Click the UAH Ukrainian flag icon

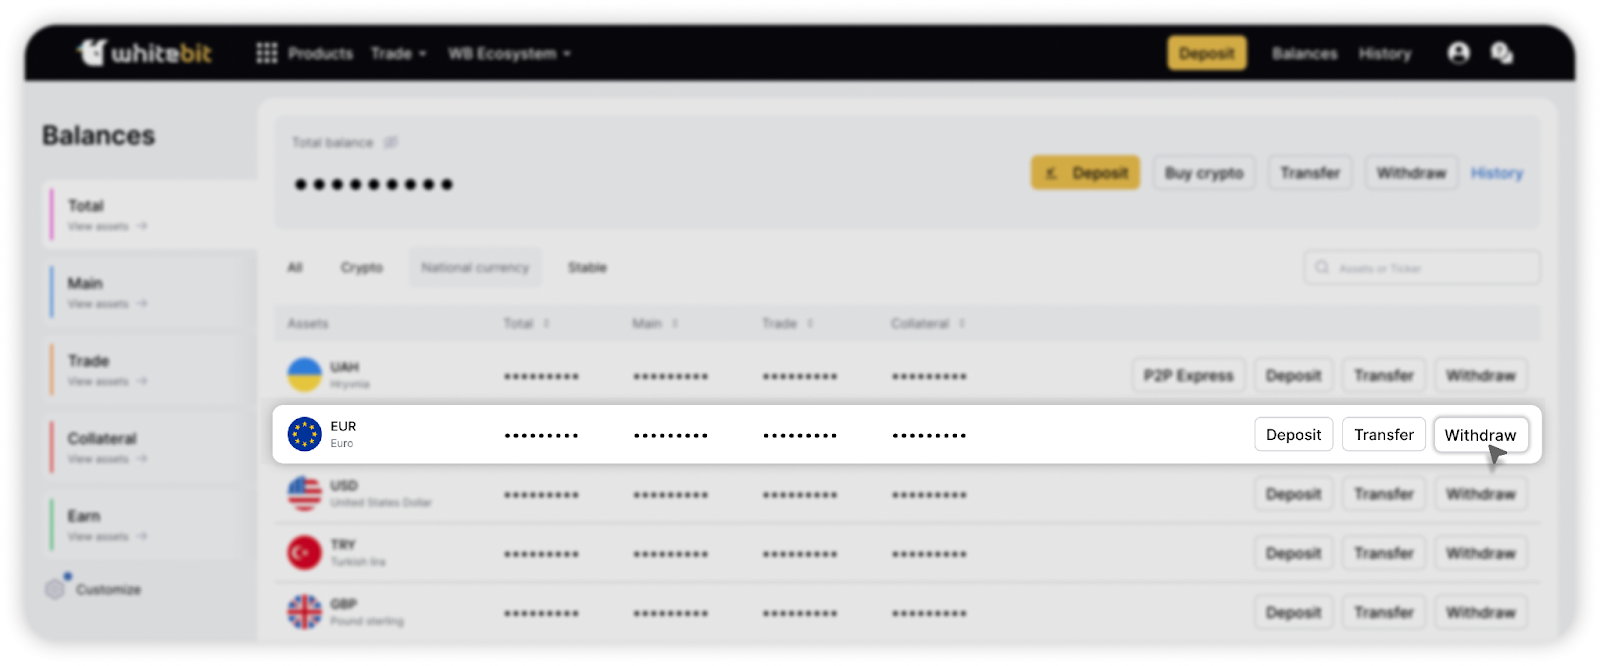click(304, 375)
